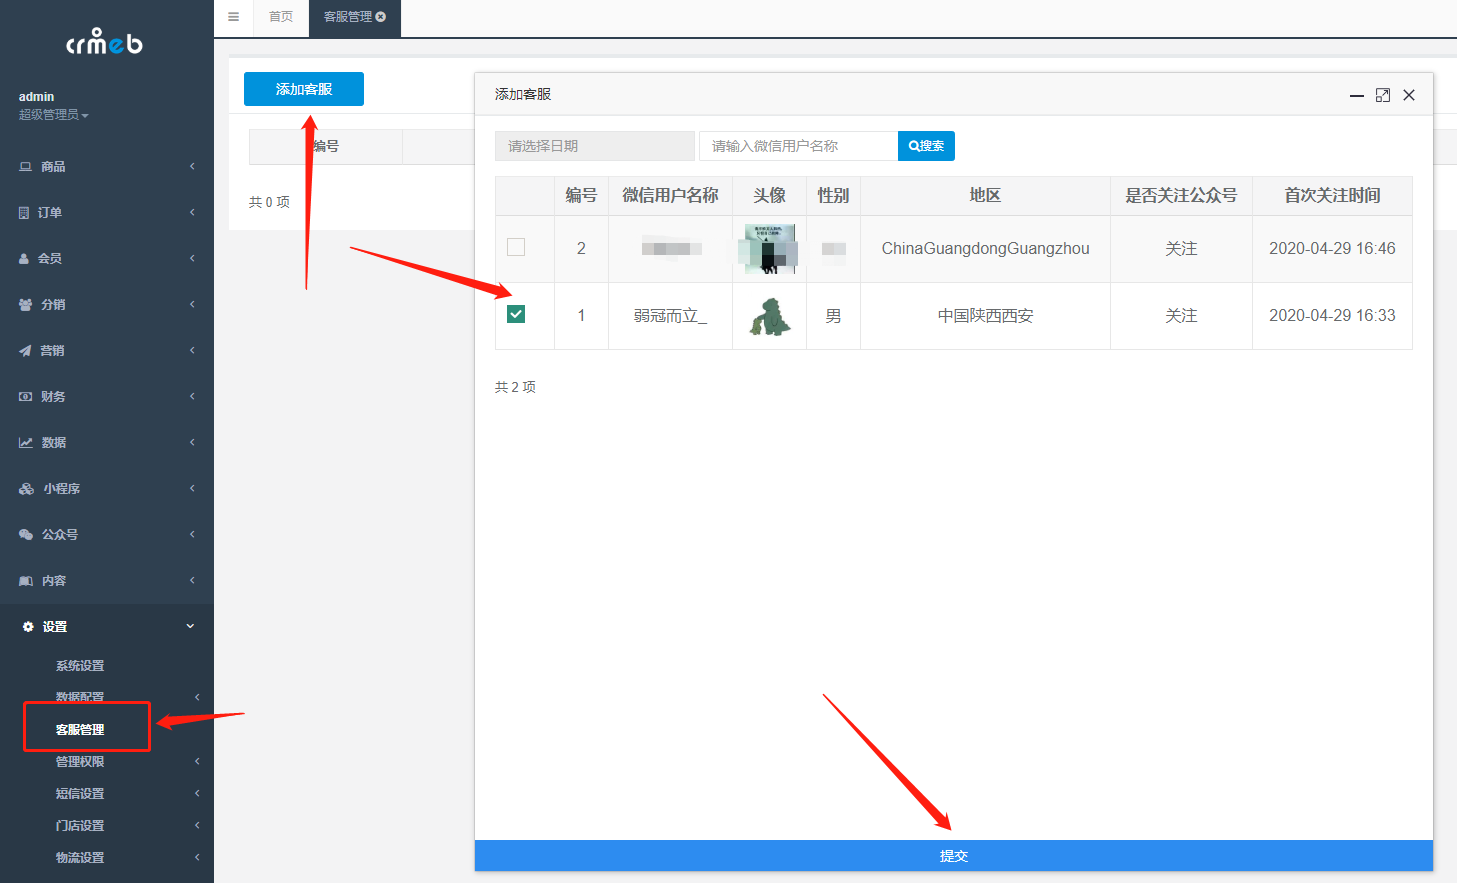
Task: Click the 共 2 项 count text
Action: (515, 387)
